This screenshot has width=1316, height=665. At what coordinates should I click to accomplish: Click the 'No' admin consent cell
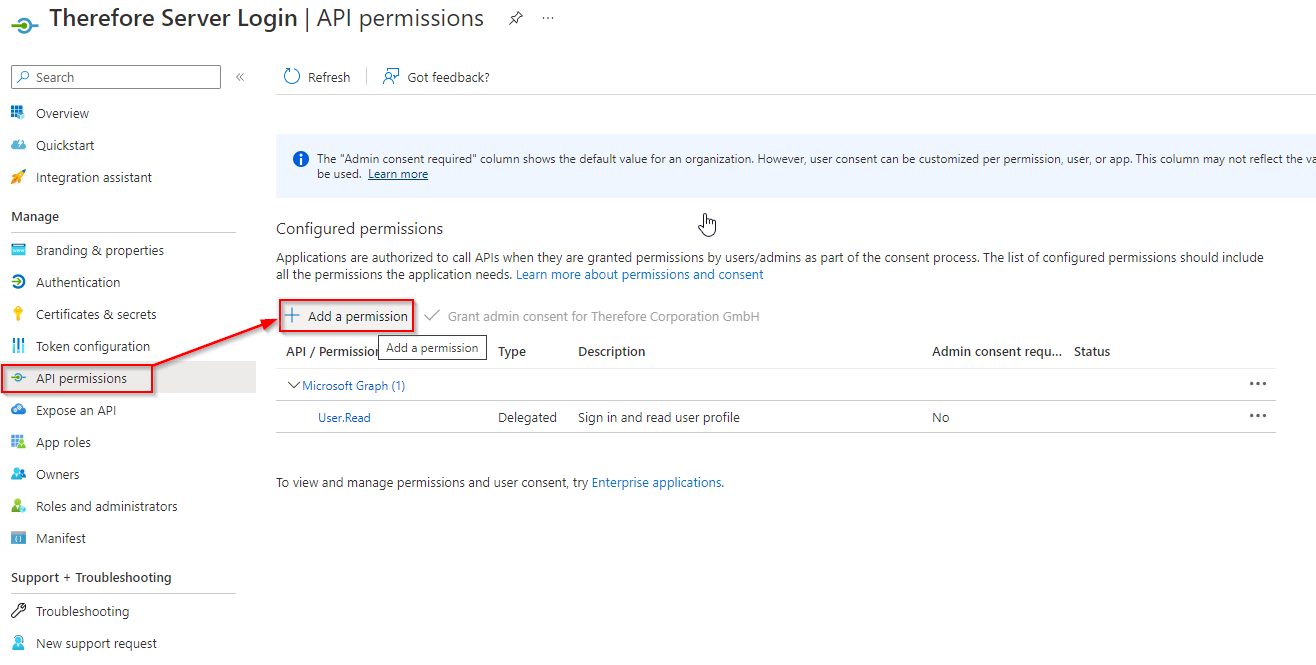(941, 417)
